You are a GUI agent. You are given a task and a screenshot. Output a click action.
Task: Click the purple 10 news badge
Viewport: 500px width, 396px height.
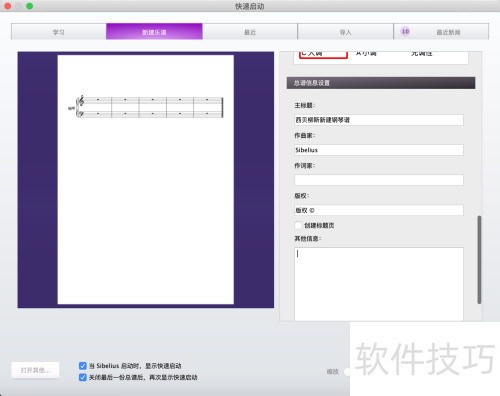pos(405,31)
